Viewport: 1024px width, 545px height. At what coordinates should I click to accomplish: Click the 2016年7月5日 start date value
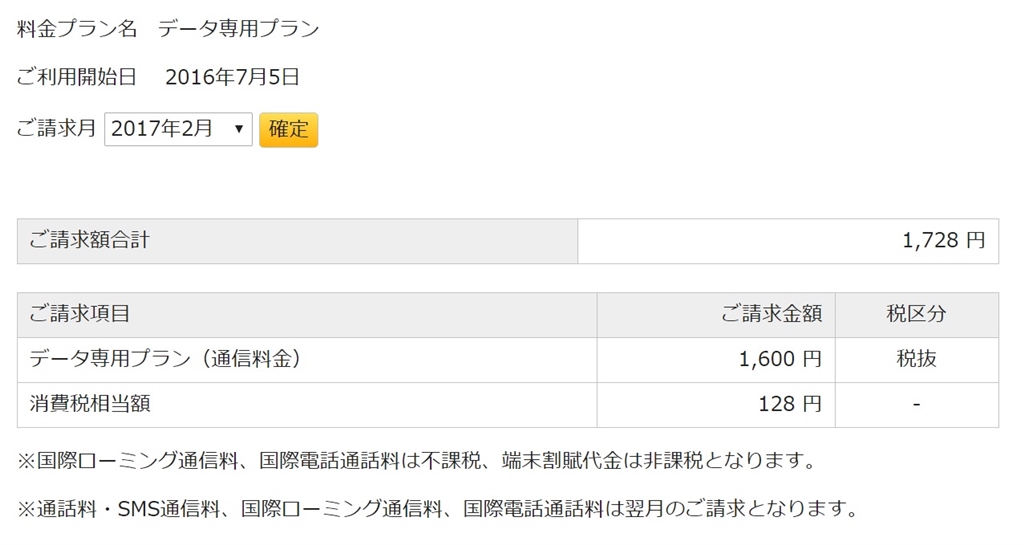(232, 78)
